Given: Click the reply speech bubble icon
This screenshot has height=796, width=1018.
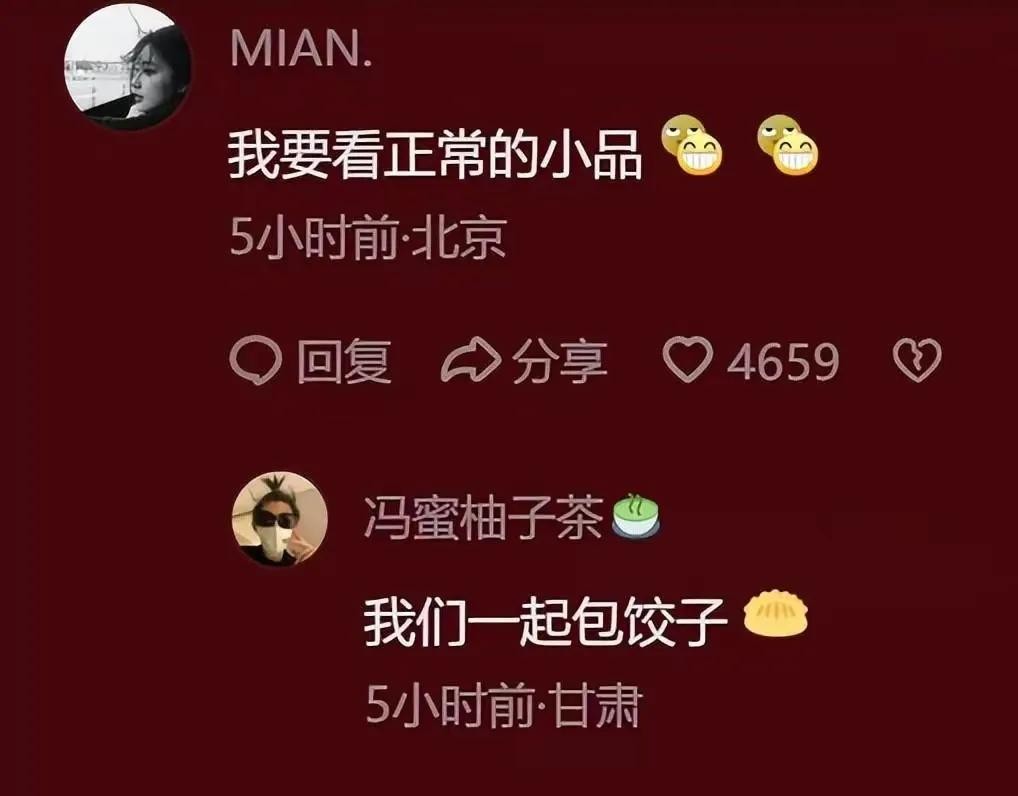Looking at the screenshot, I should 256,360.
